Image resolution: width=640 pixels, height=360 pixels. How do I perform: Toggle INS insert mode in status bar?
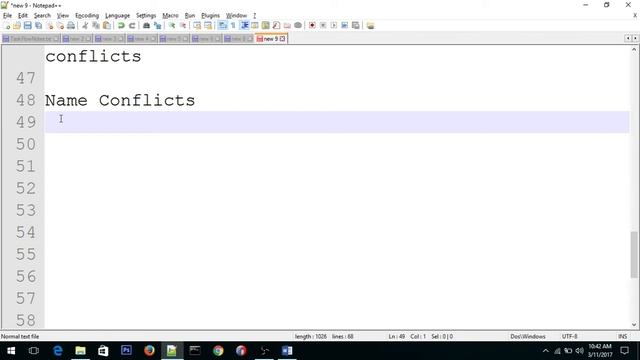point(622,336)
